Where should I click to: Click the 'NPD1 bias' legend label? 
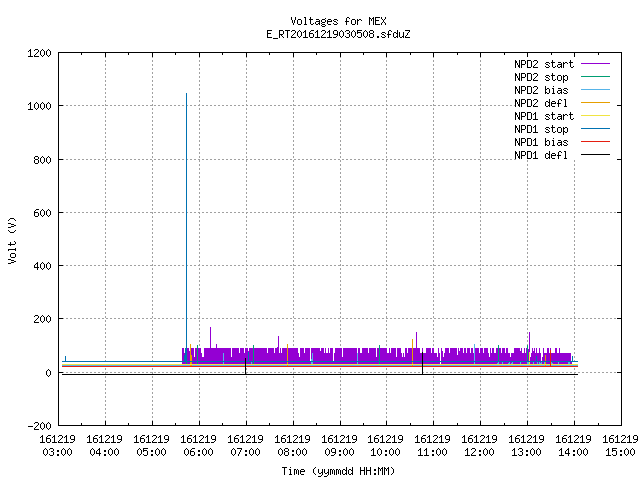[541, 142]
